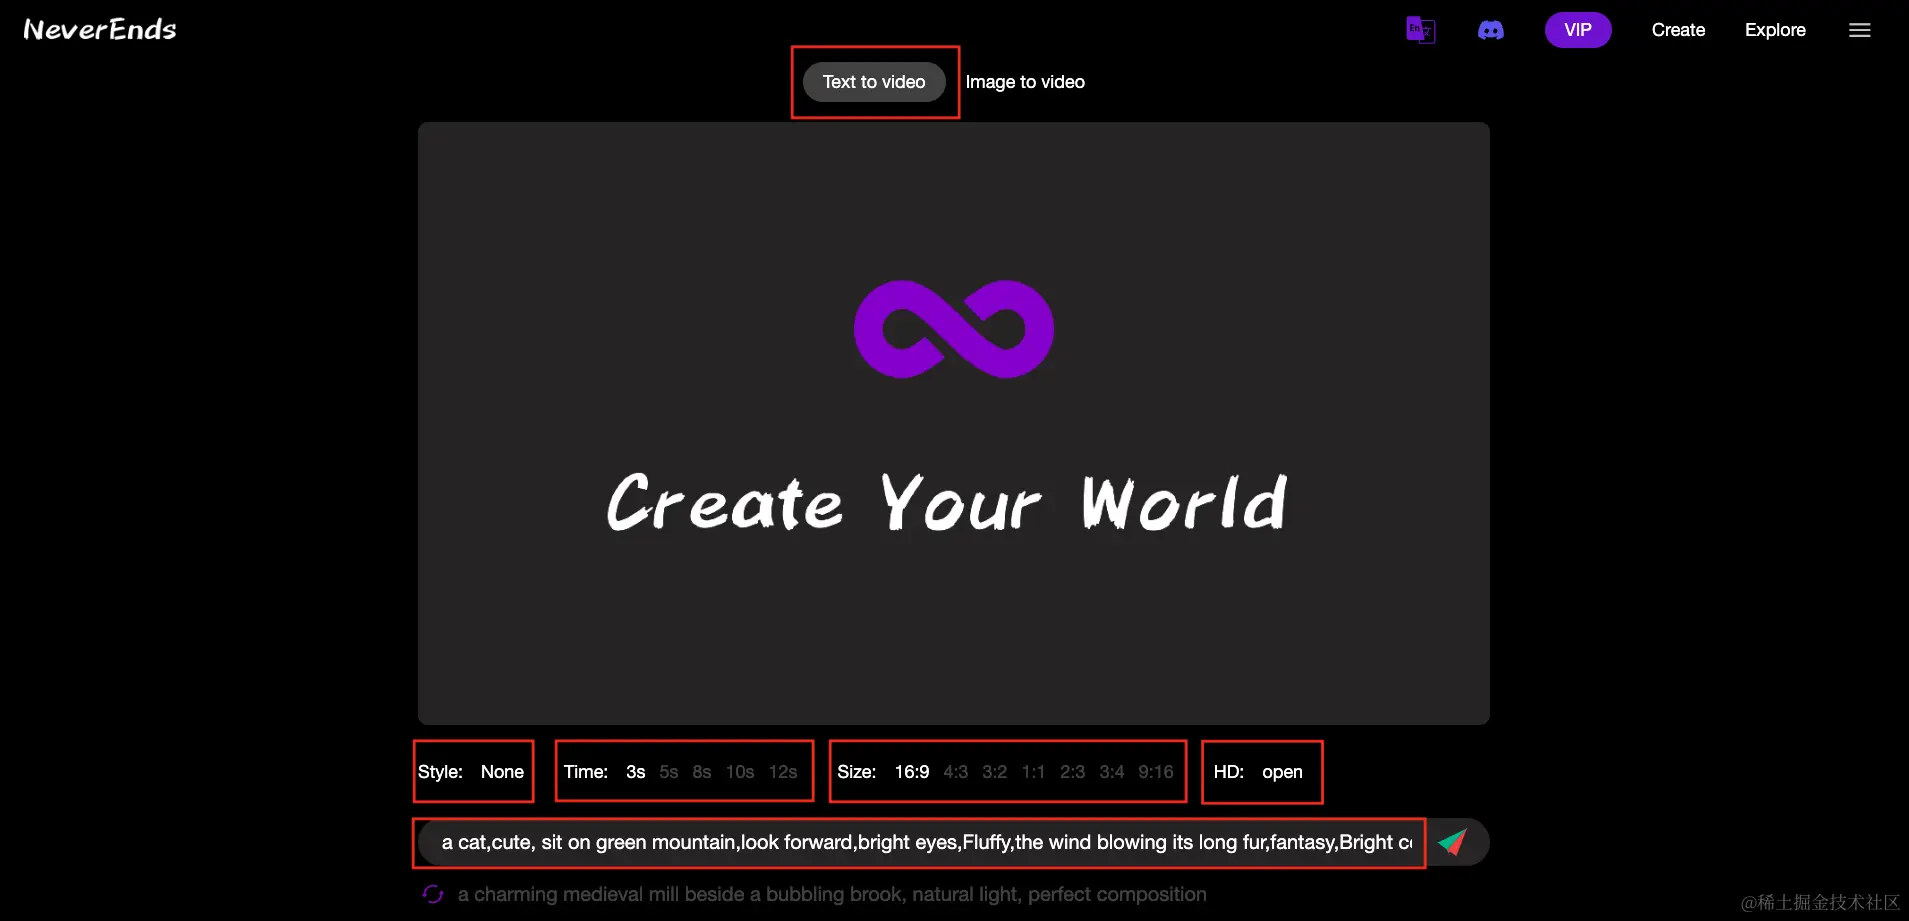Open the Explore menu item
Viewport: 1909px width, 921px height.
point(1775,30)
